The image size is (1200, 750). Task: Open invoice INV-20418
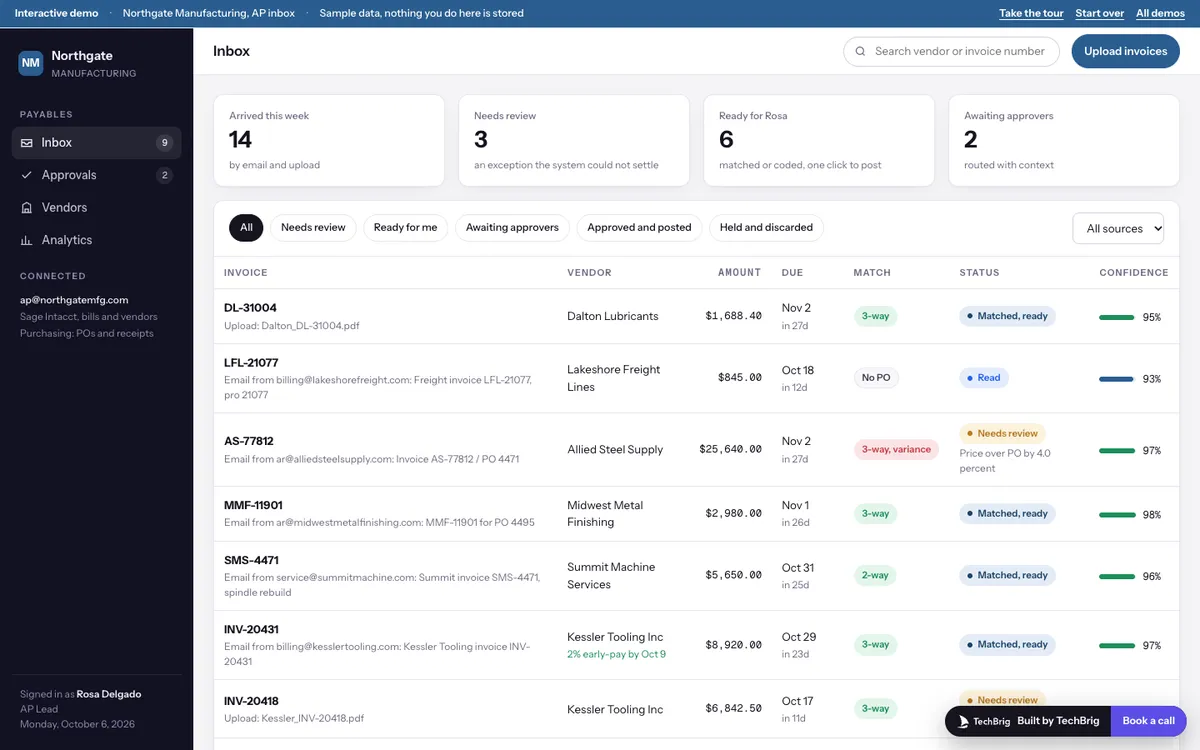click(251, 701)
